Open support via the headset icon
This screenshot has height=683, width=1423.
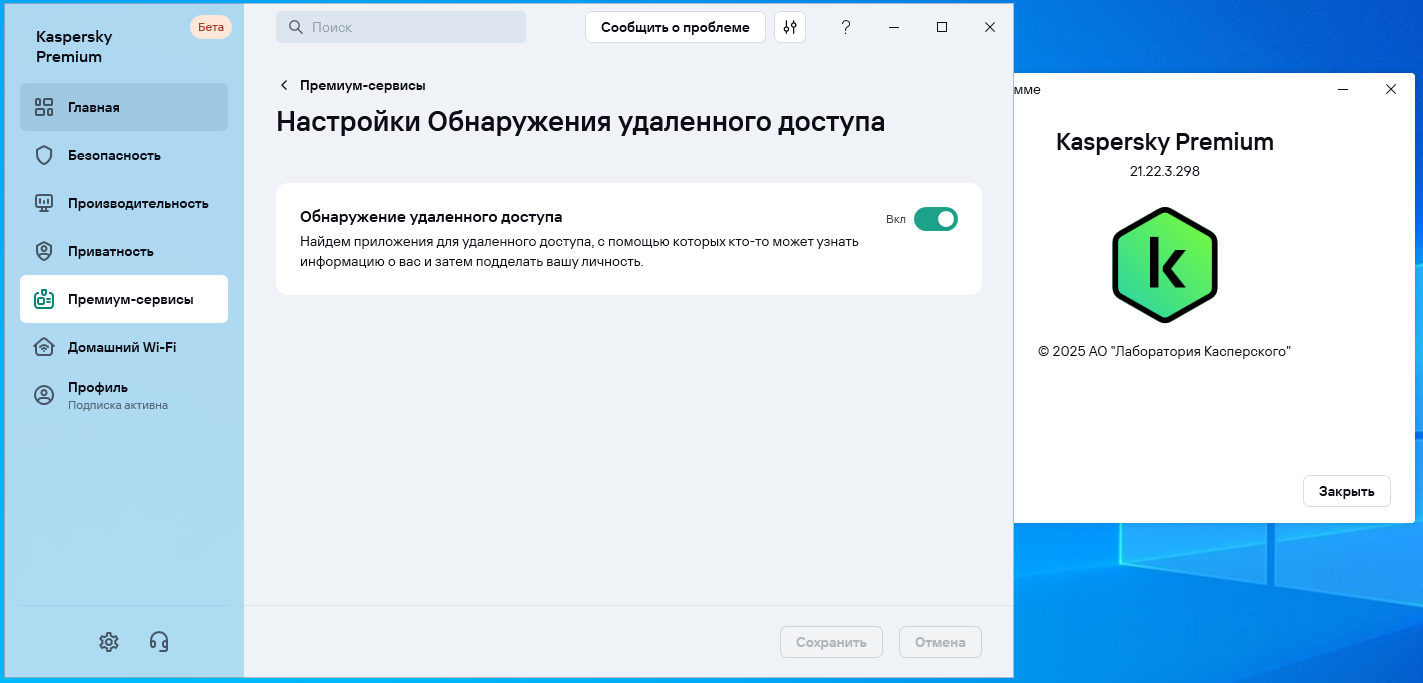click(x=159, y=641)
